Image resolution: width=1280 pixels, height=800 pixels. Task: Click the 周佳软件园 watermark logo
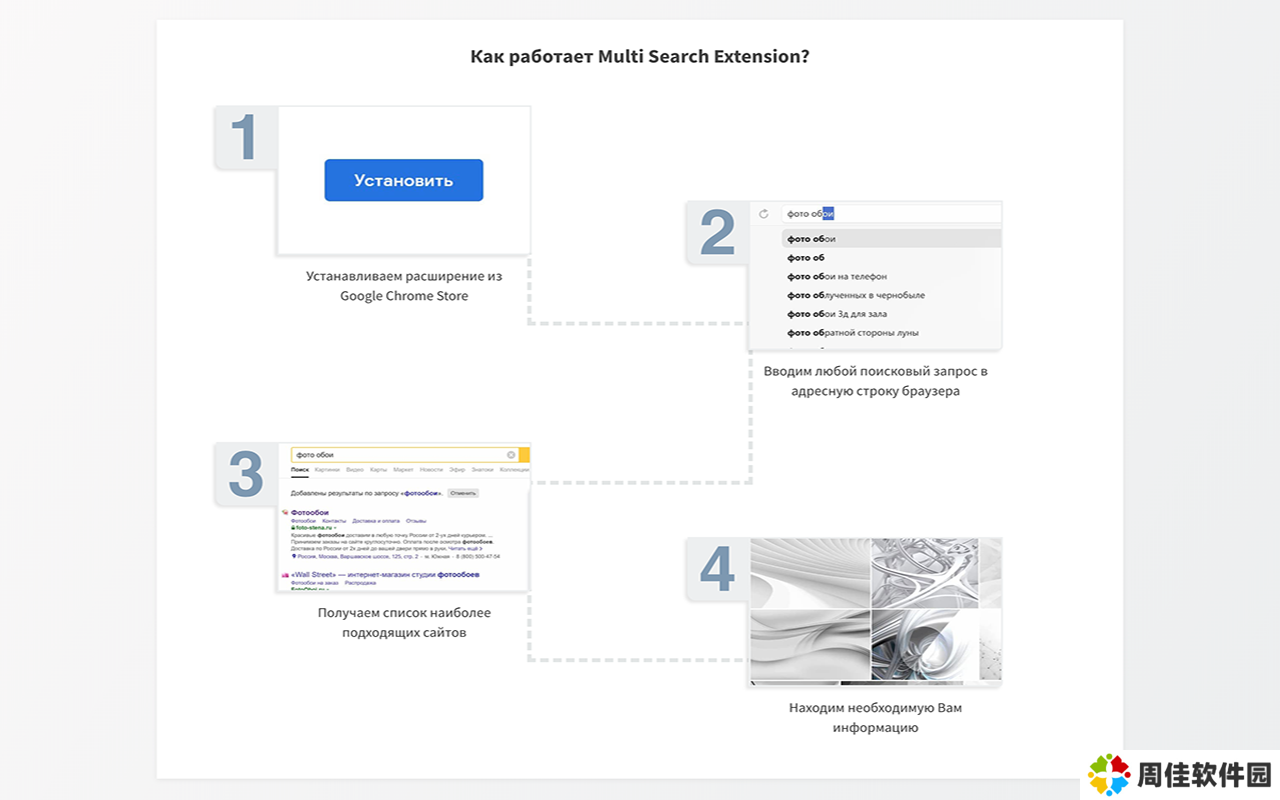[1180, 774]
